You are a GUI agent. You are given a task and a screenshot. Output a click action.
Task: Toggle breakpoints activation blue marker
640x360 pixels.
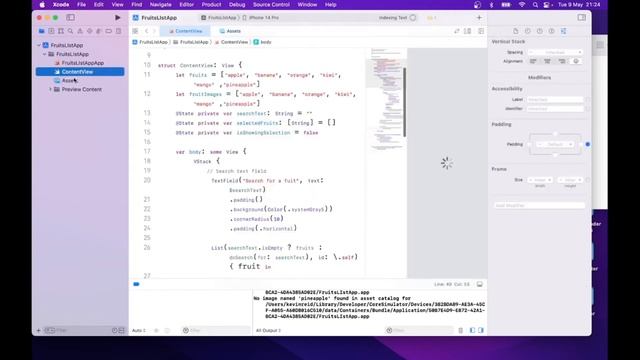click(136, 284)
